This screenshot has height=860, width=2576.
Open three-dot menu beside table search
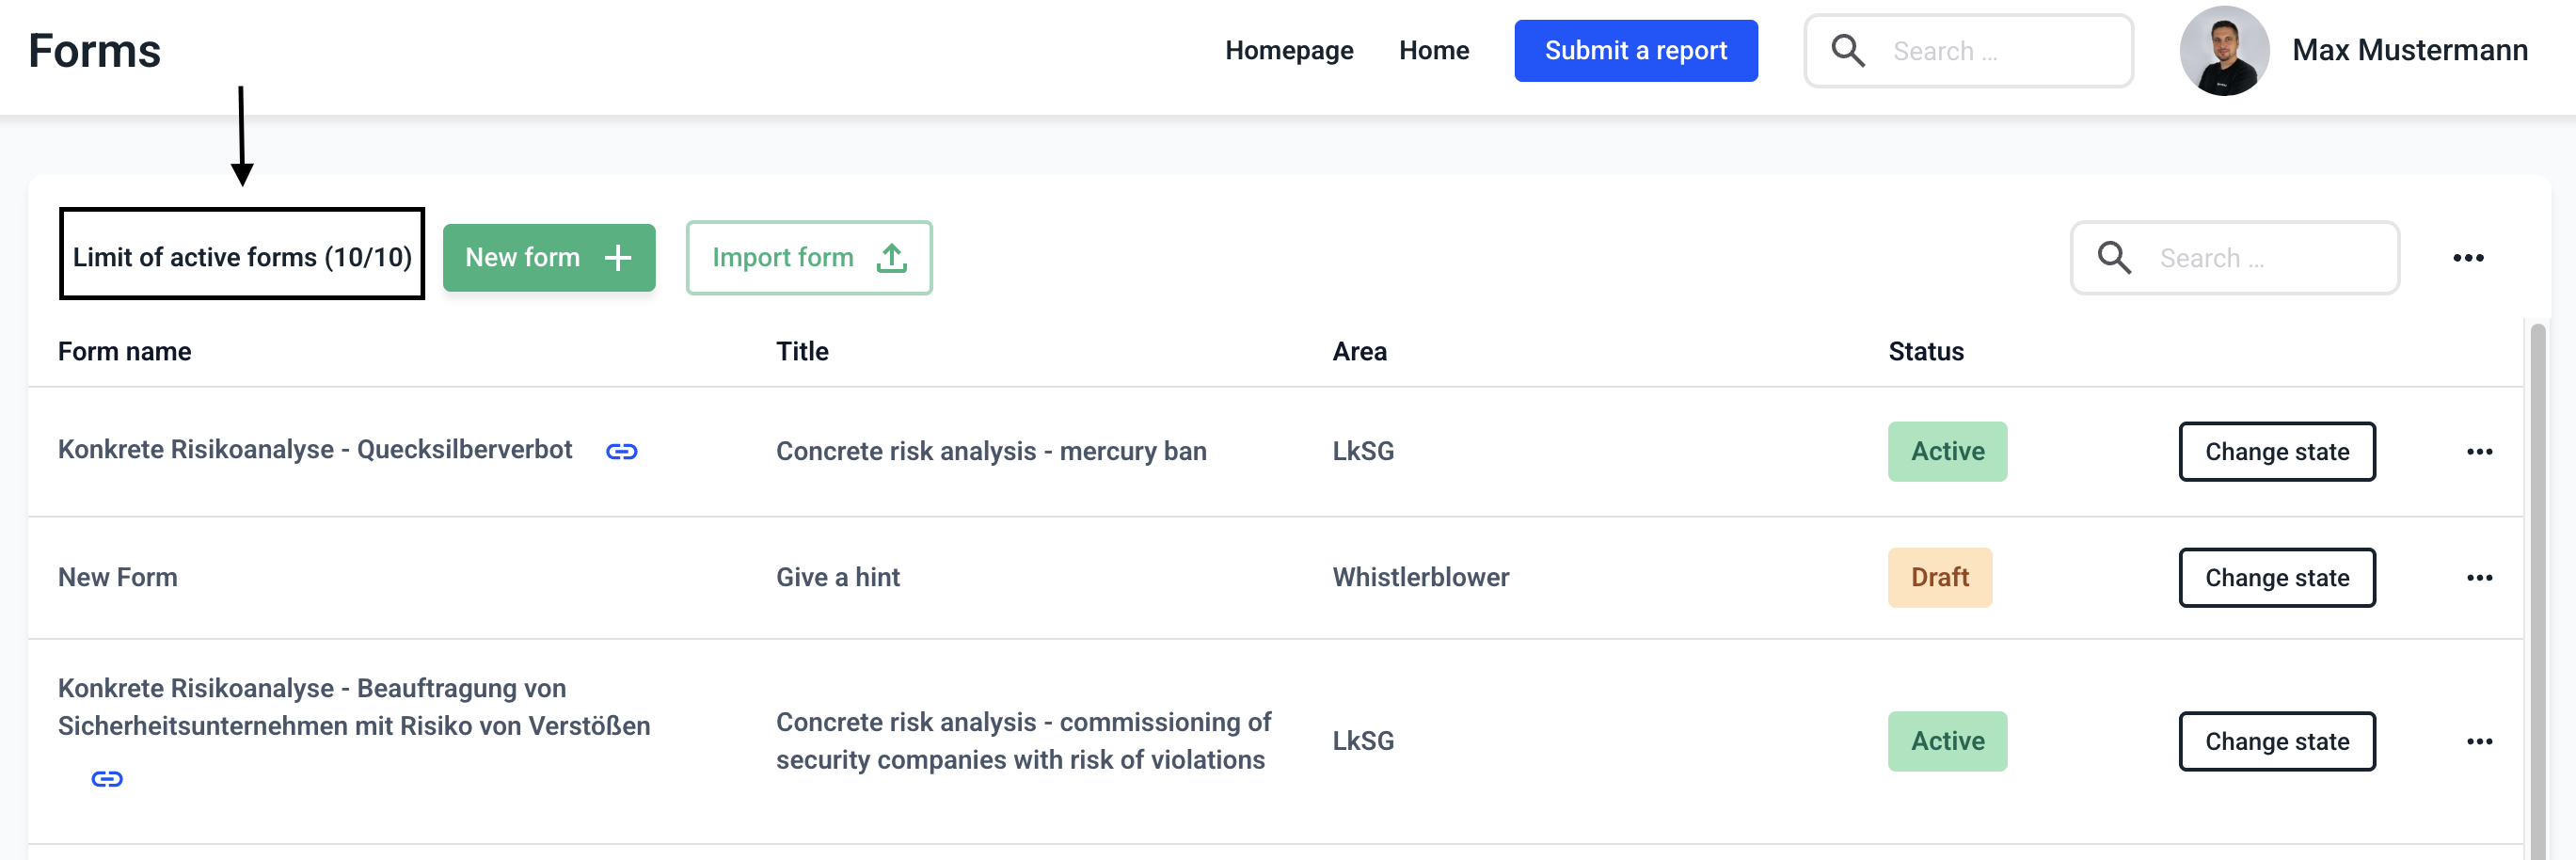point(2467,258)
